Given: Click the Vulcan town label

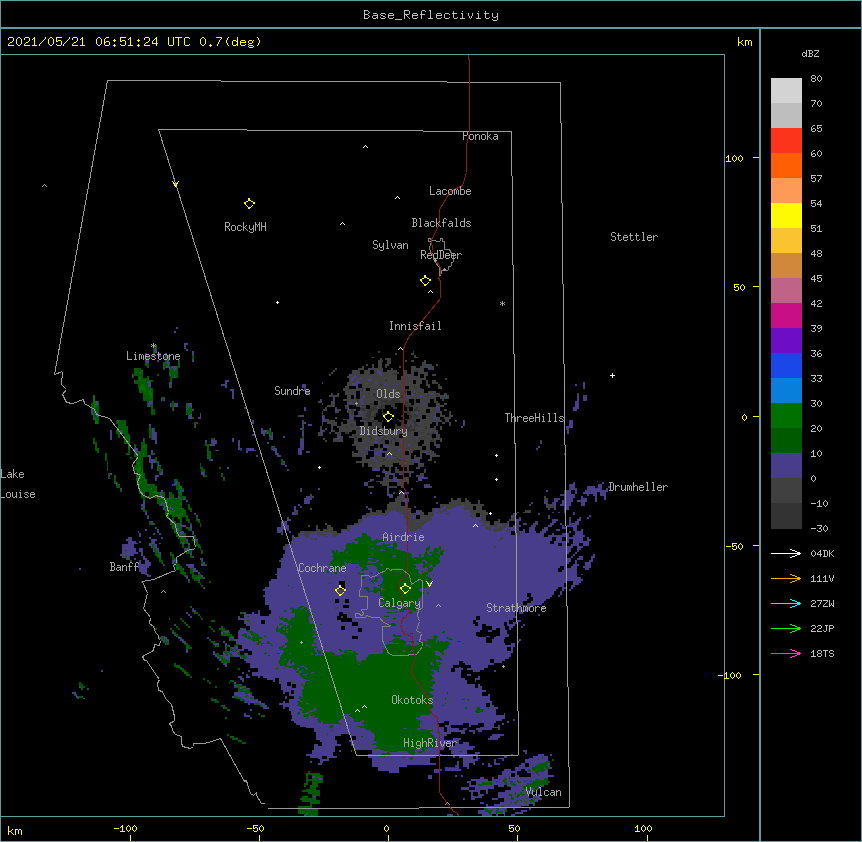Looking at the screenshot, I should 543,792.
